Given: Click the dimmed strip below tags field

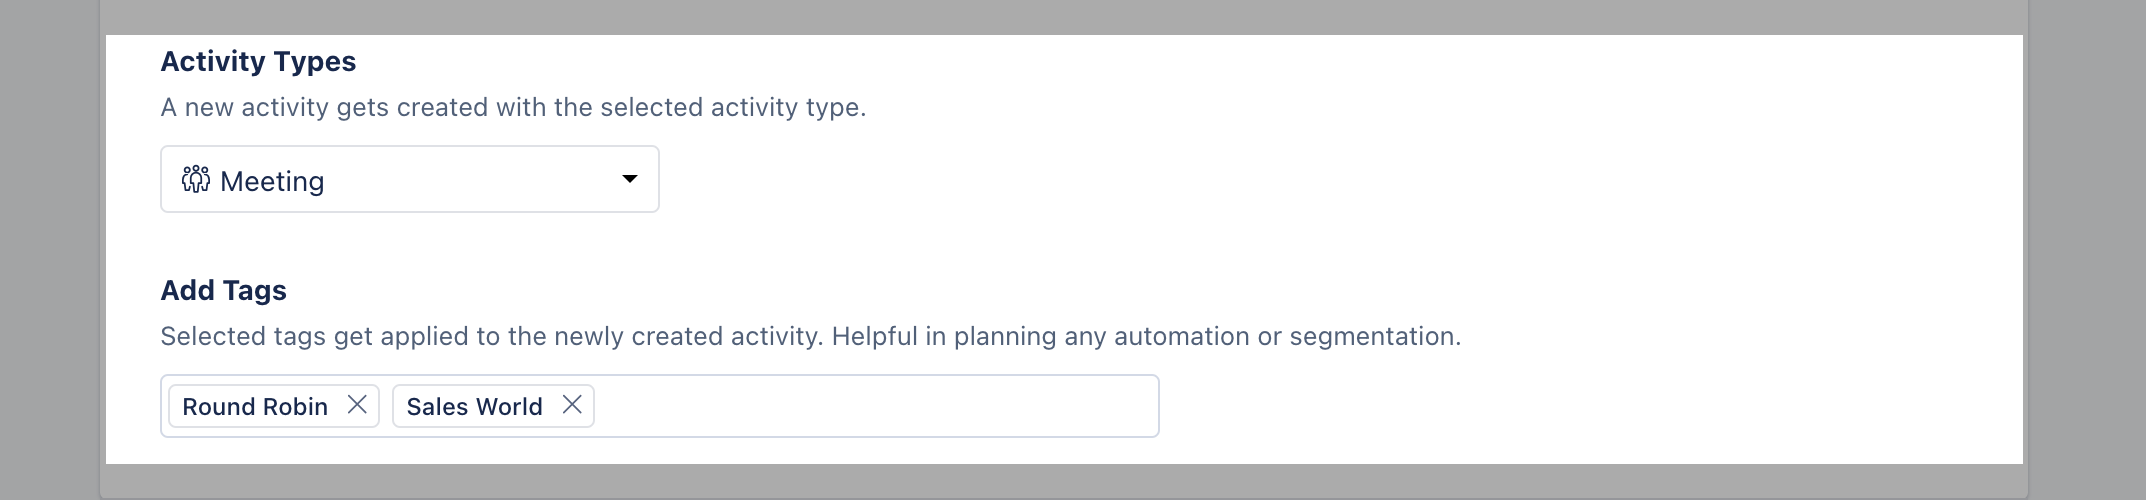Looking at the screenshot, I should pos(1064,479).
